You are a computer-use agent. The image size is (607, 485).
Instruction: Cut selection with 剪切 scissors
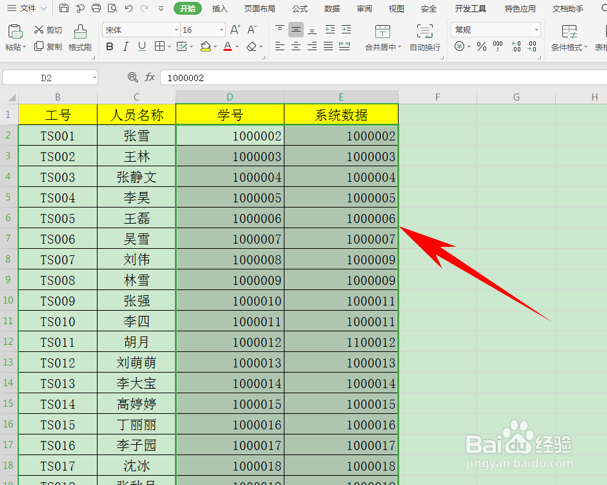(x=48, y=30)
